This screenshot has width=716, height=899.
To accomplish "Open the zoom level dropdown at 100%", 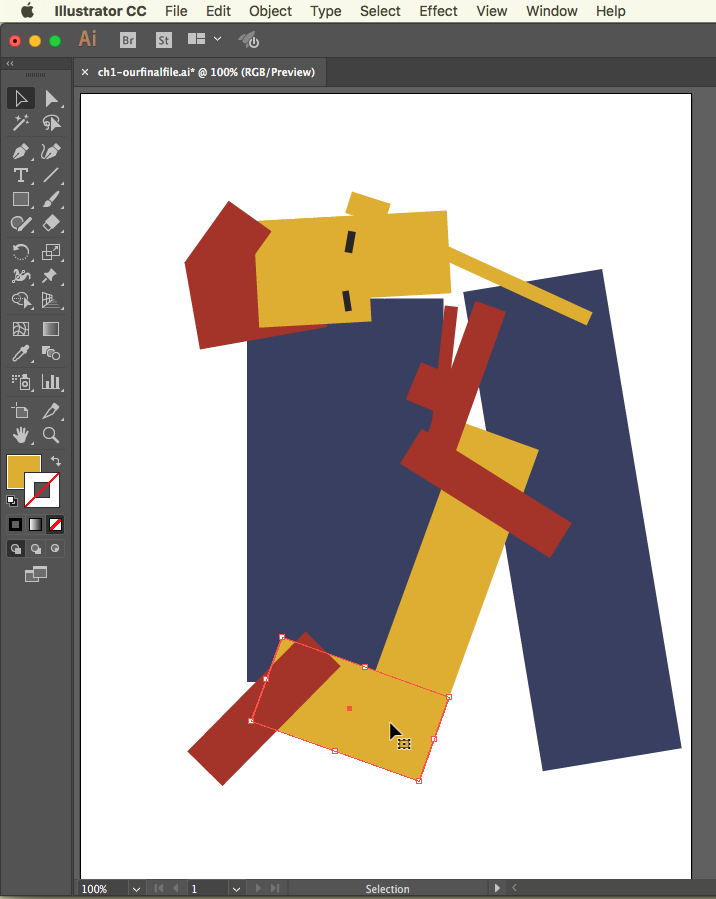I will pos(135,888).
